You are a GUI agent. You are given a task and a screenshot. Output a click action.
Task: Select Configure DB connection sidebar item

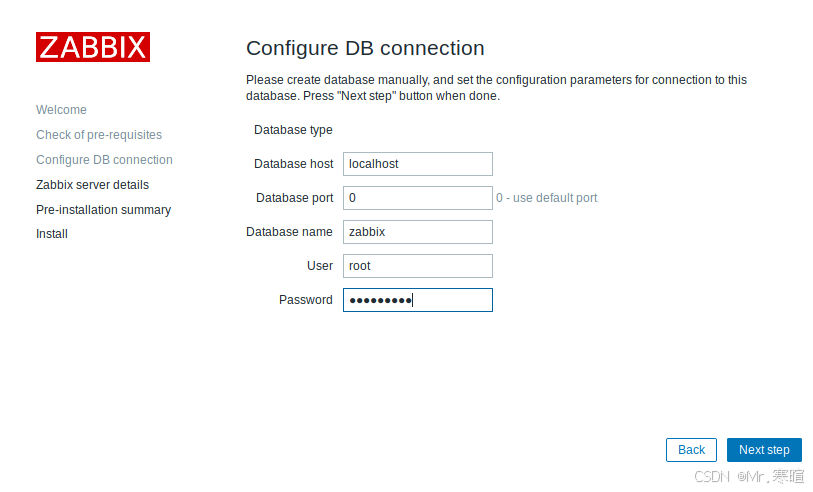click(x=104, y=160)
